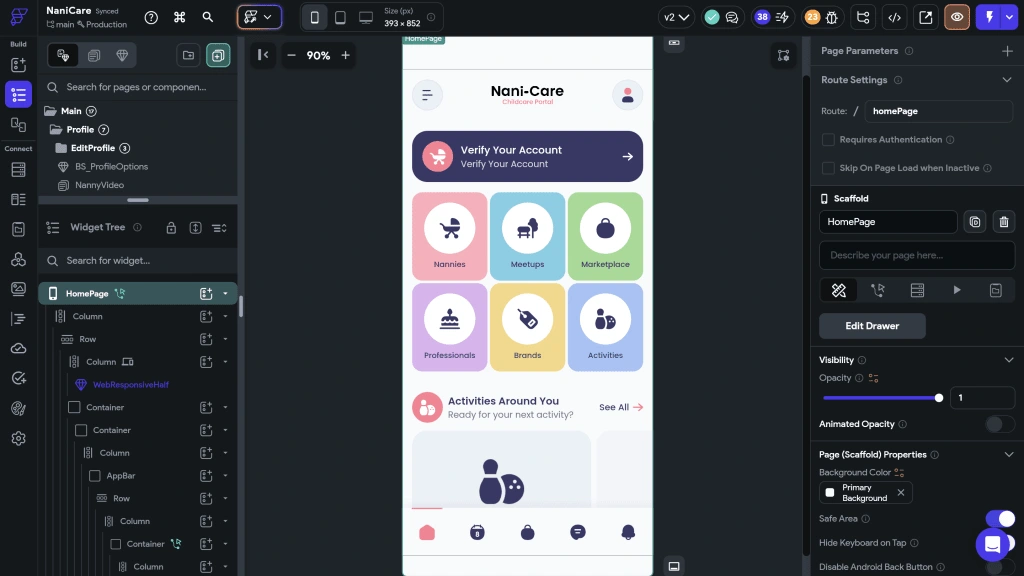Image resolution: width=1024 pixels, height=576 pixels.
Task: Select the Nannies tile
Action: tap(449, 236)
